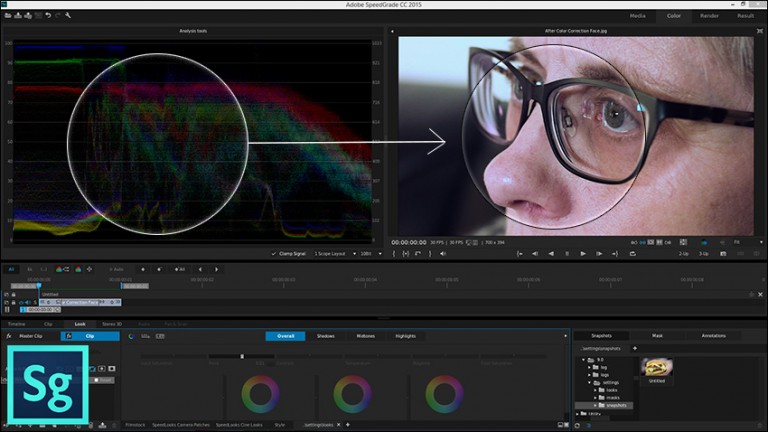Toggle audio speaker on the video track

pos(28,302)
